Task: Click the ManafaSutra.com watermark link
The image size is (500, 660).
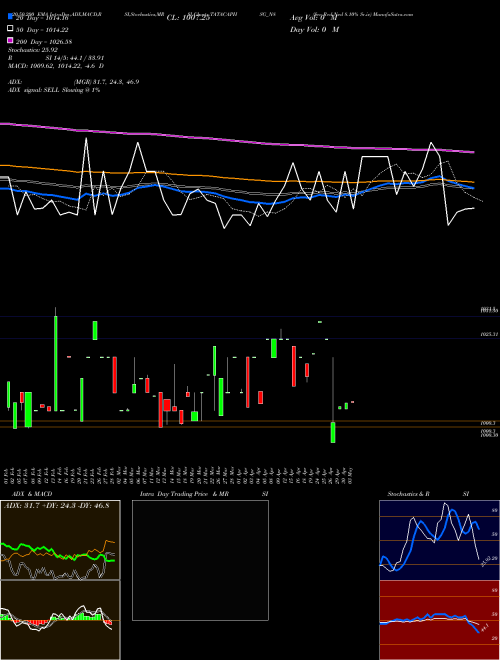Action: (x=392, y=14)
